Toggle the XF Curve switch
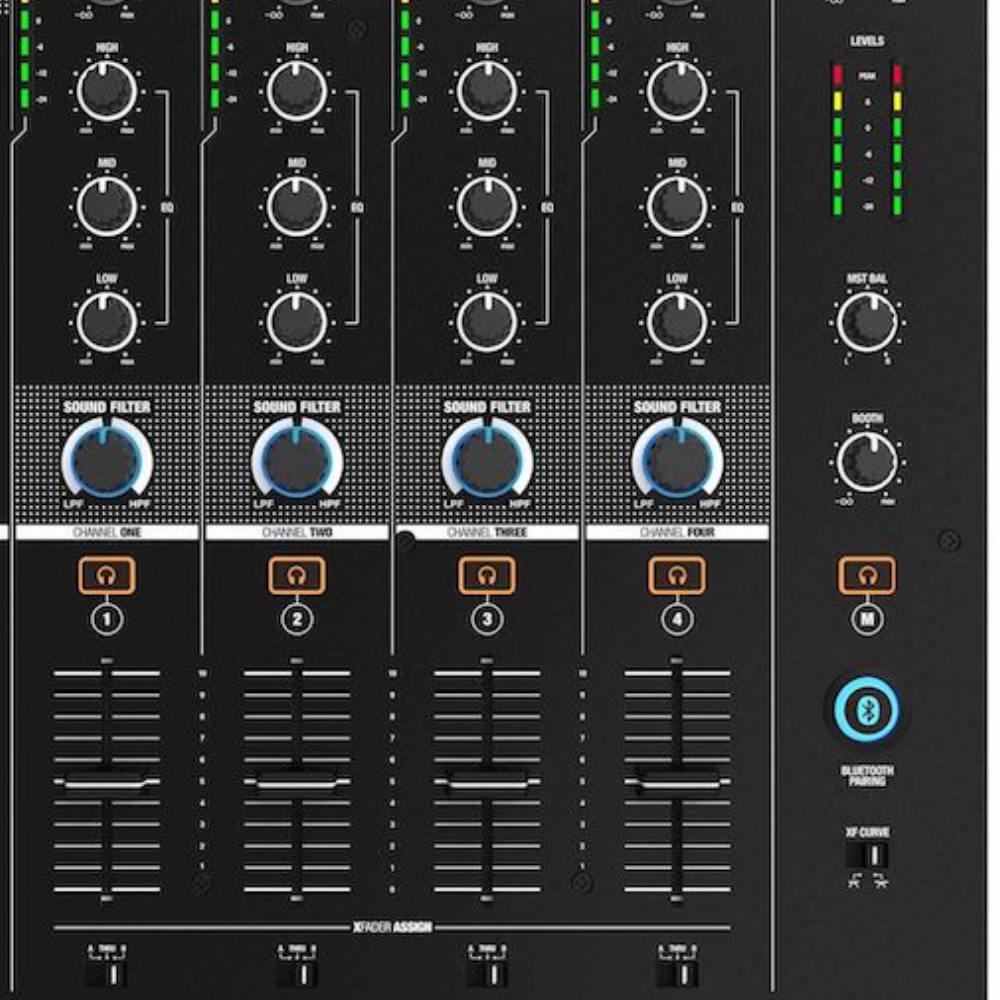Viewport: 1000px width, 1000px height. 867,855
